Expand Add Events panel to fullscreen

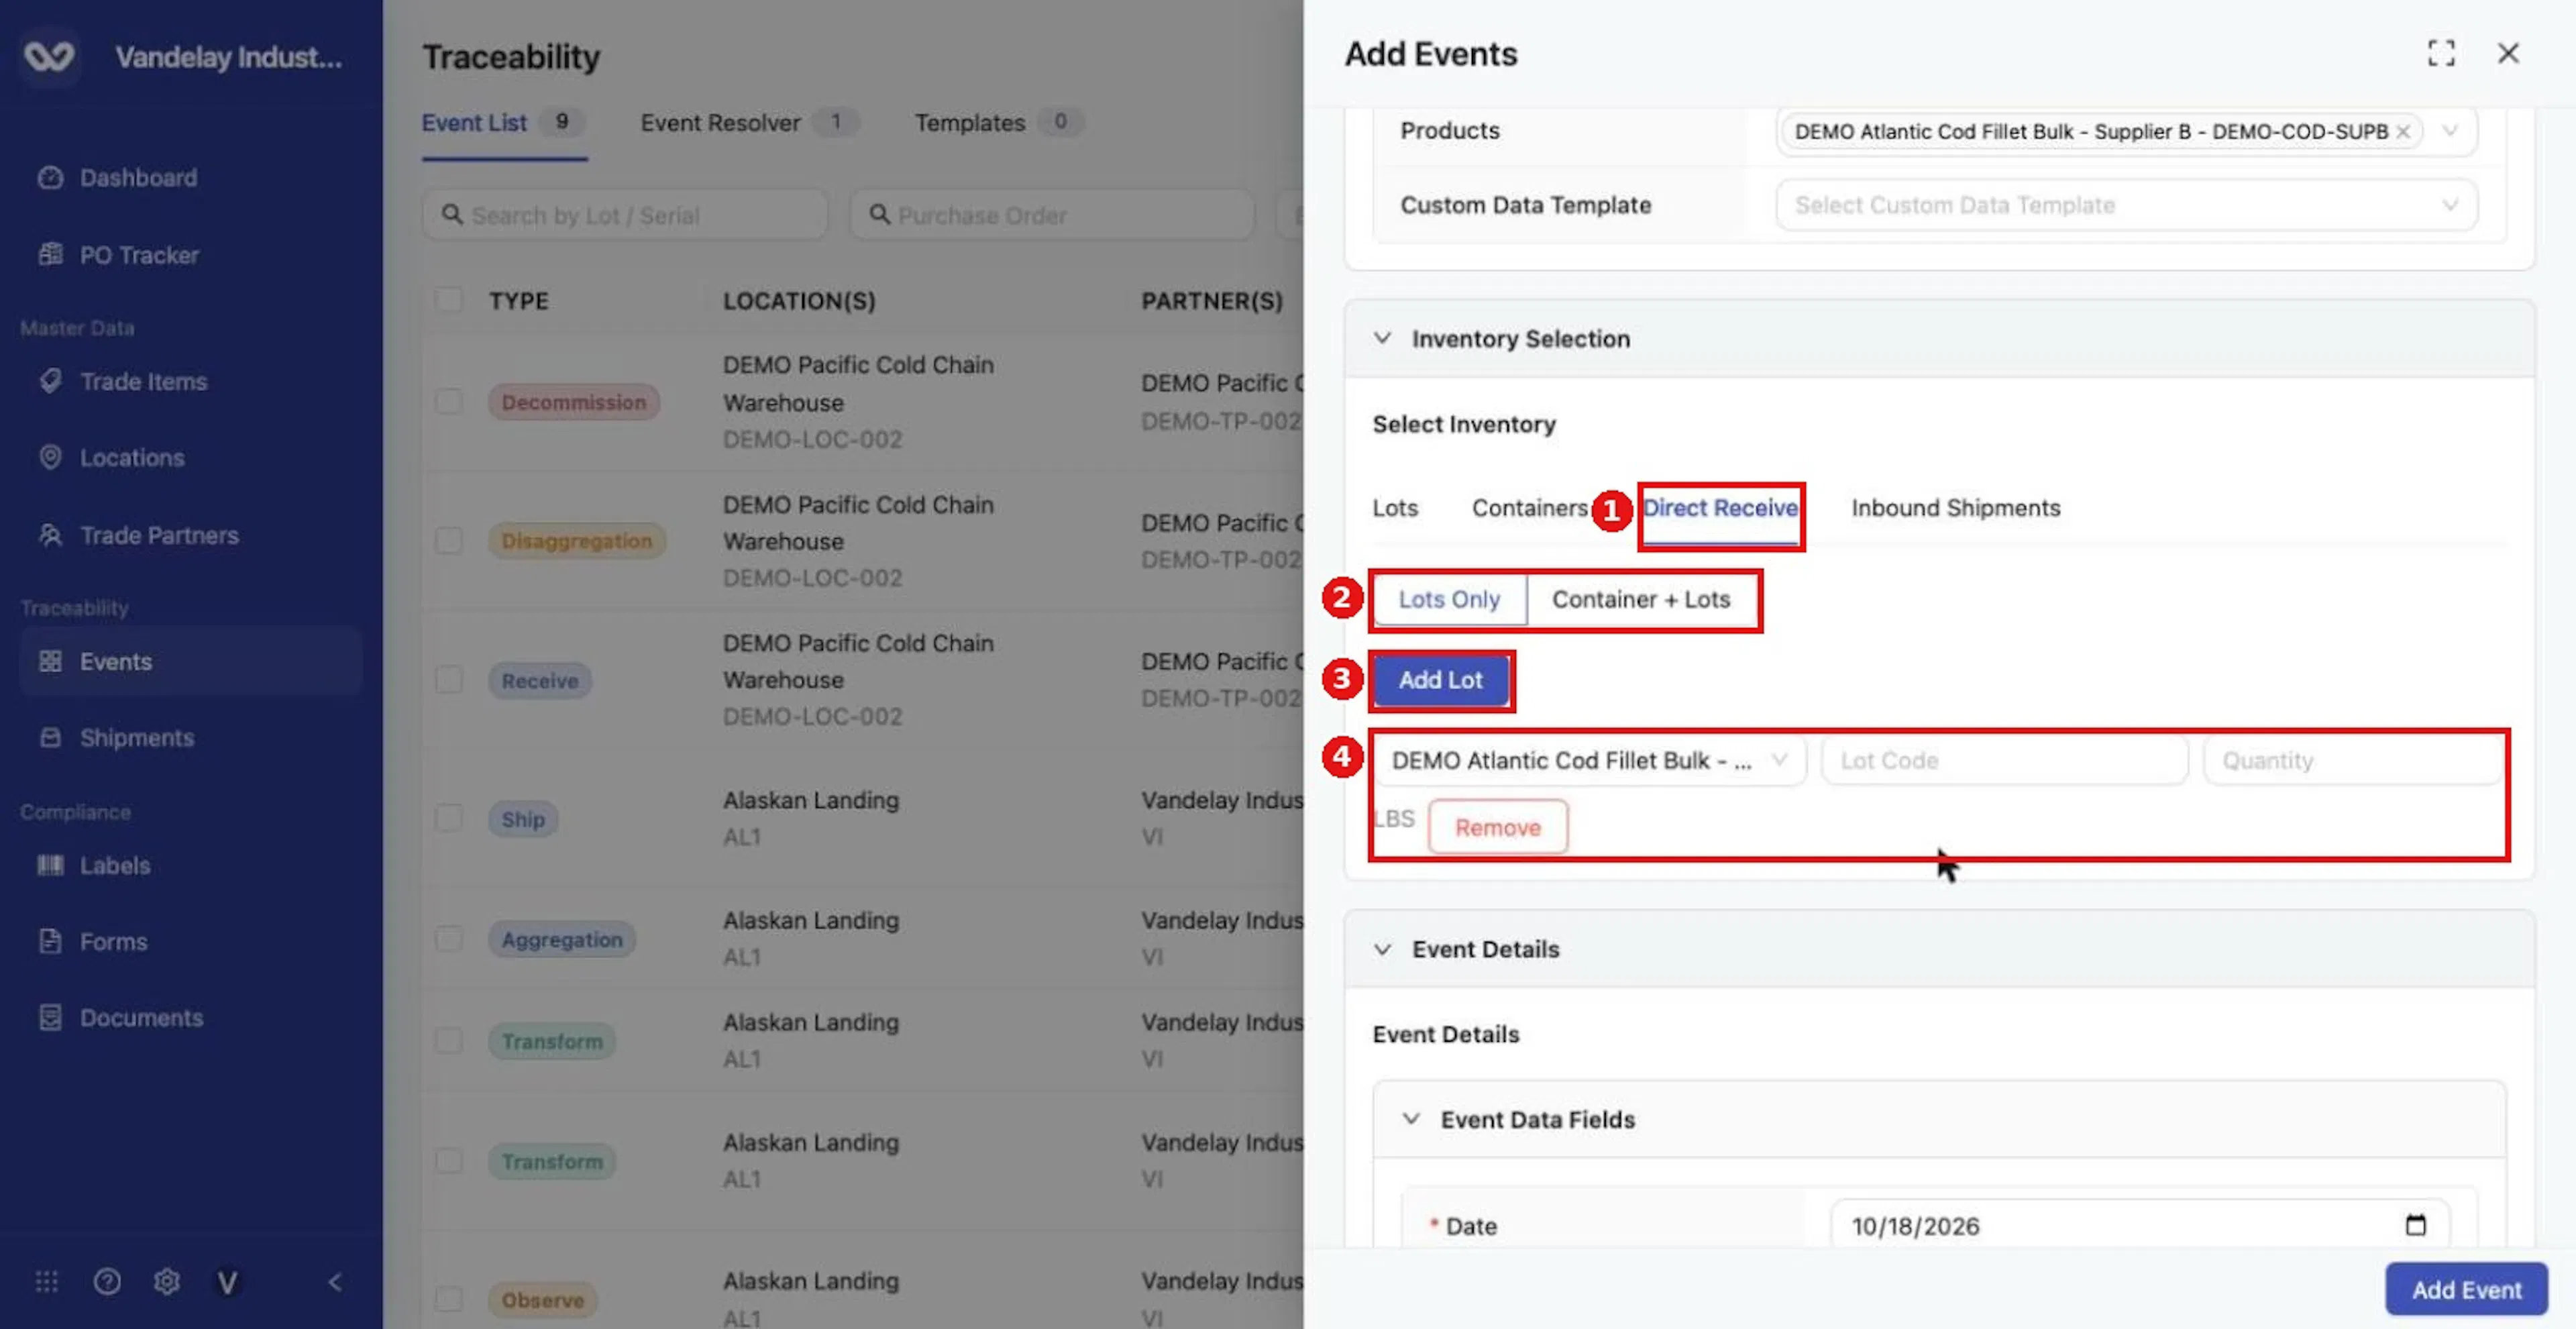(x=2441, y=53)
